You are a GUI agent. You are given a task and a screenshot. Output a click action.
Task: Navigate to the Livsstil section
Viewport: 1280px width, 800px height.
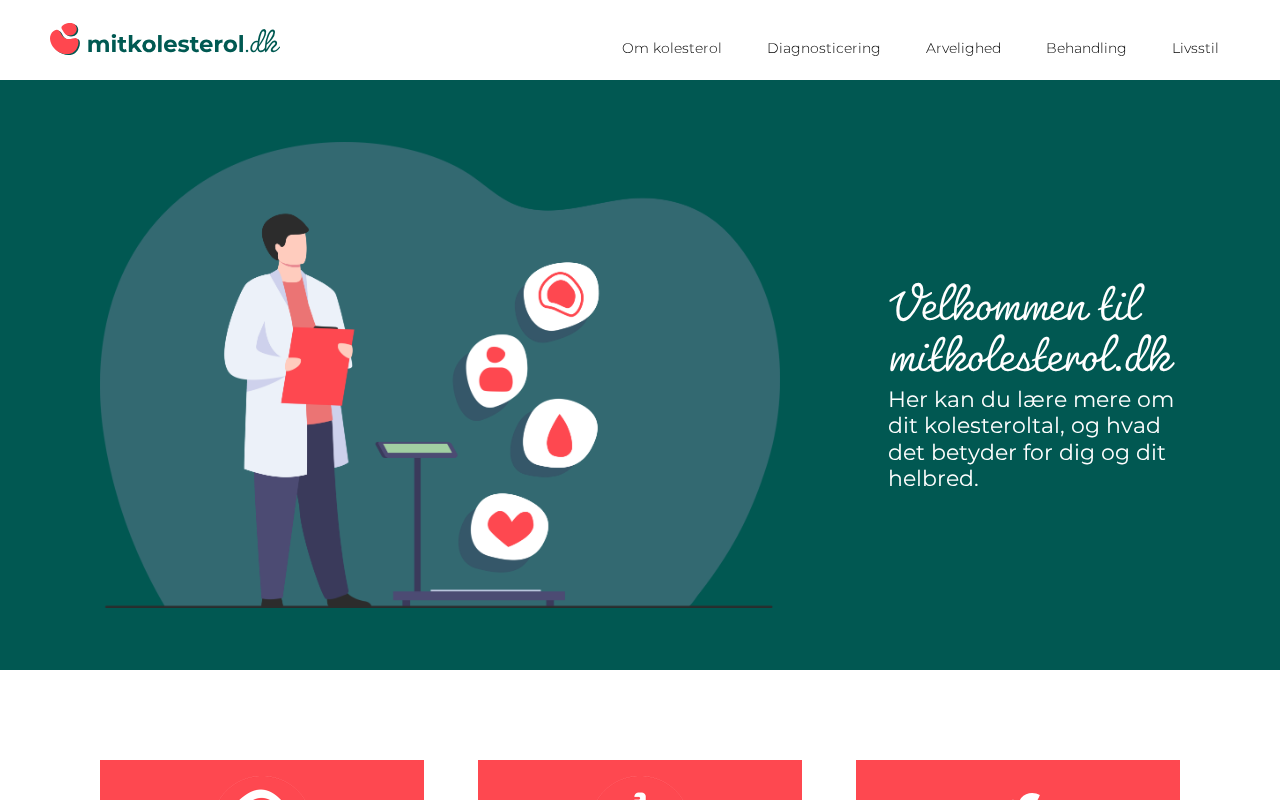1195,48
